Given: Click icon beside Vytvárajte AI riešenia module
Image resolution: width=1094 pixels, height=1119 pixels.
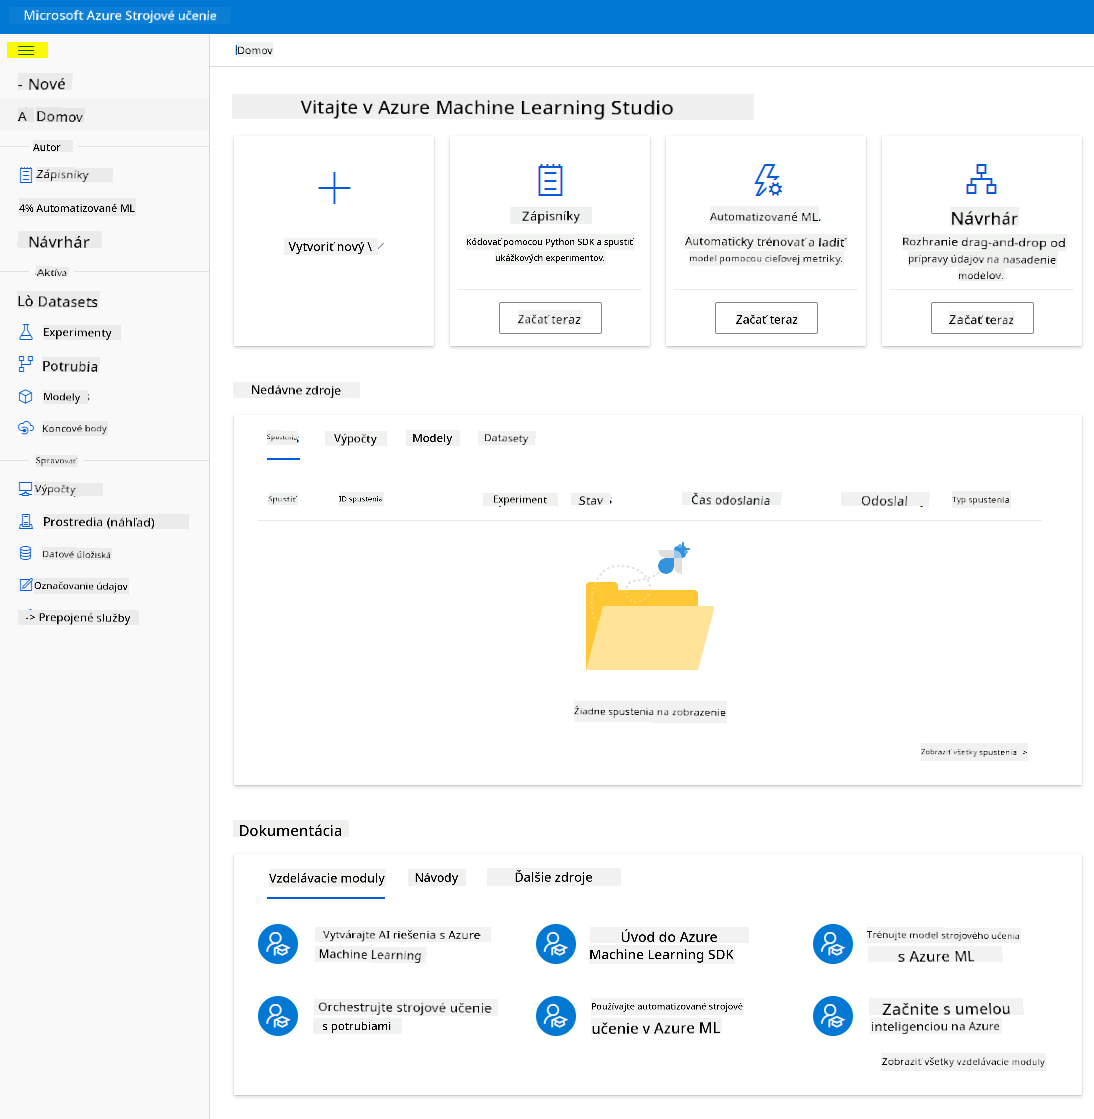Looking at the screenshot, I should (x=278, y=943).
